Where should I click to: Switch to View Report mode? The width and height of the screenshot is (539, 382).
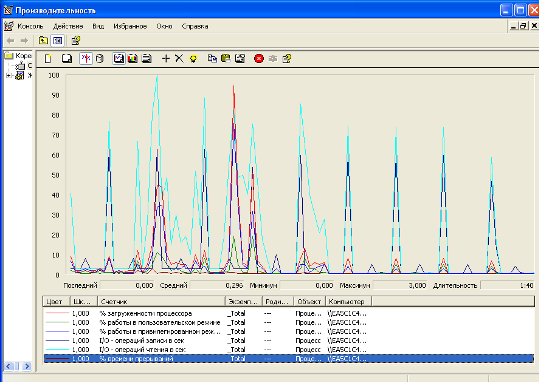coord(147,58)
